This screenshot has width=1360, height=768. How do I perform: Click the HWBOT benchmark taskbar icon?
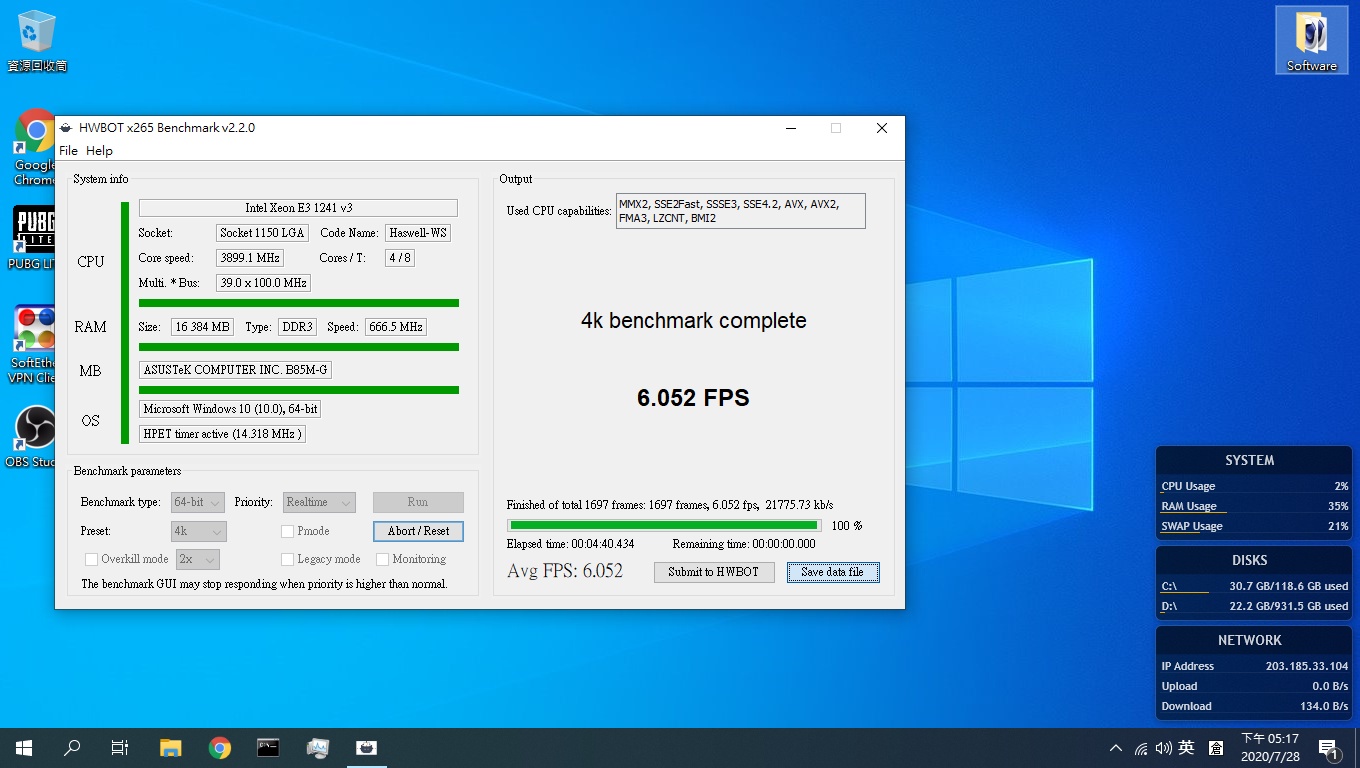(x=367, y=748)
